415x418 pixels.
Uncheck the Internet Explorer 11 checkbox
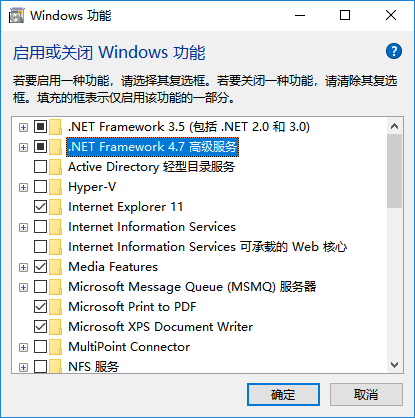click(40, 207)
